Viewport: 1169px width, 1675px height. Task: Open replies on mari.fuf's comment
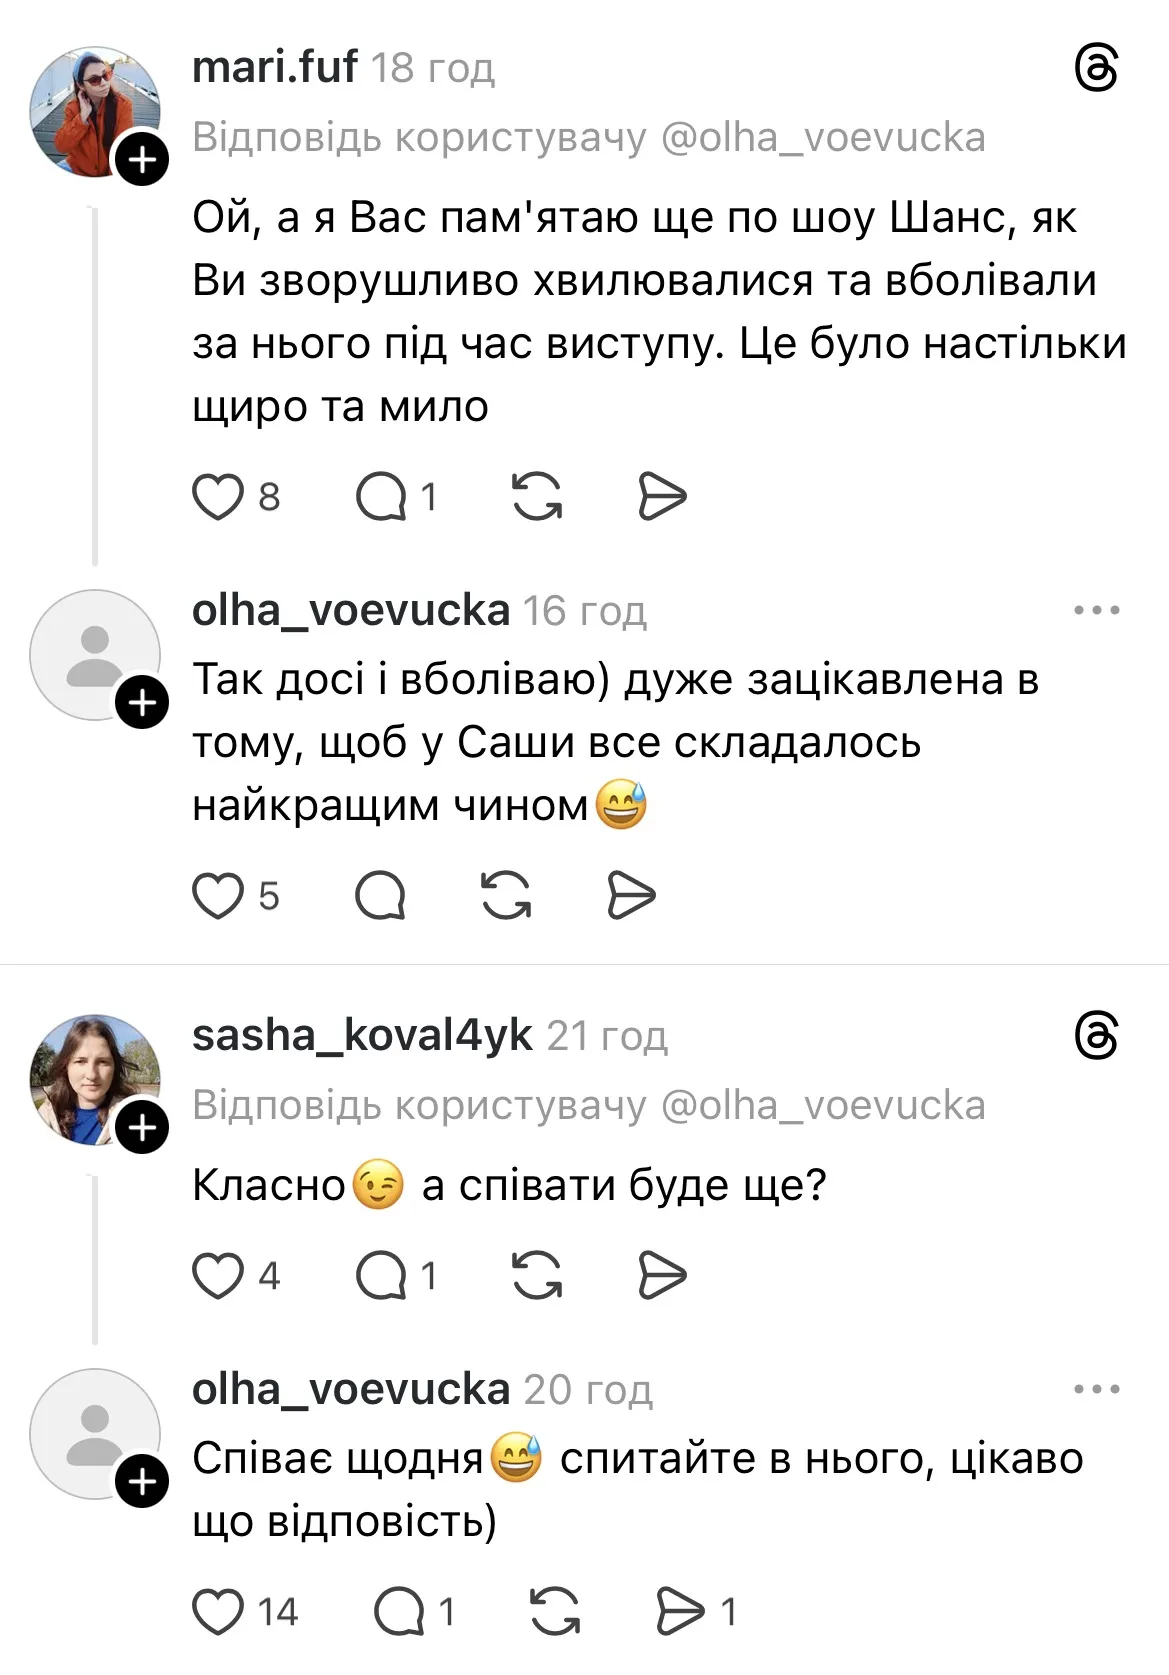[x=381, y=497]
